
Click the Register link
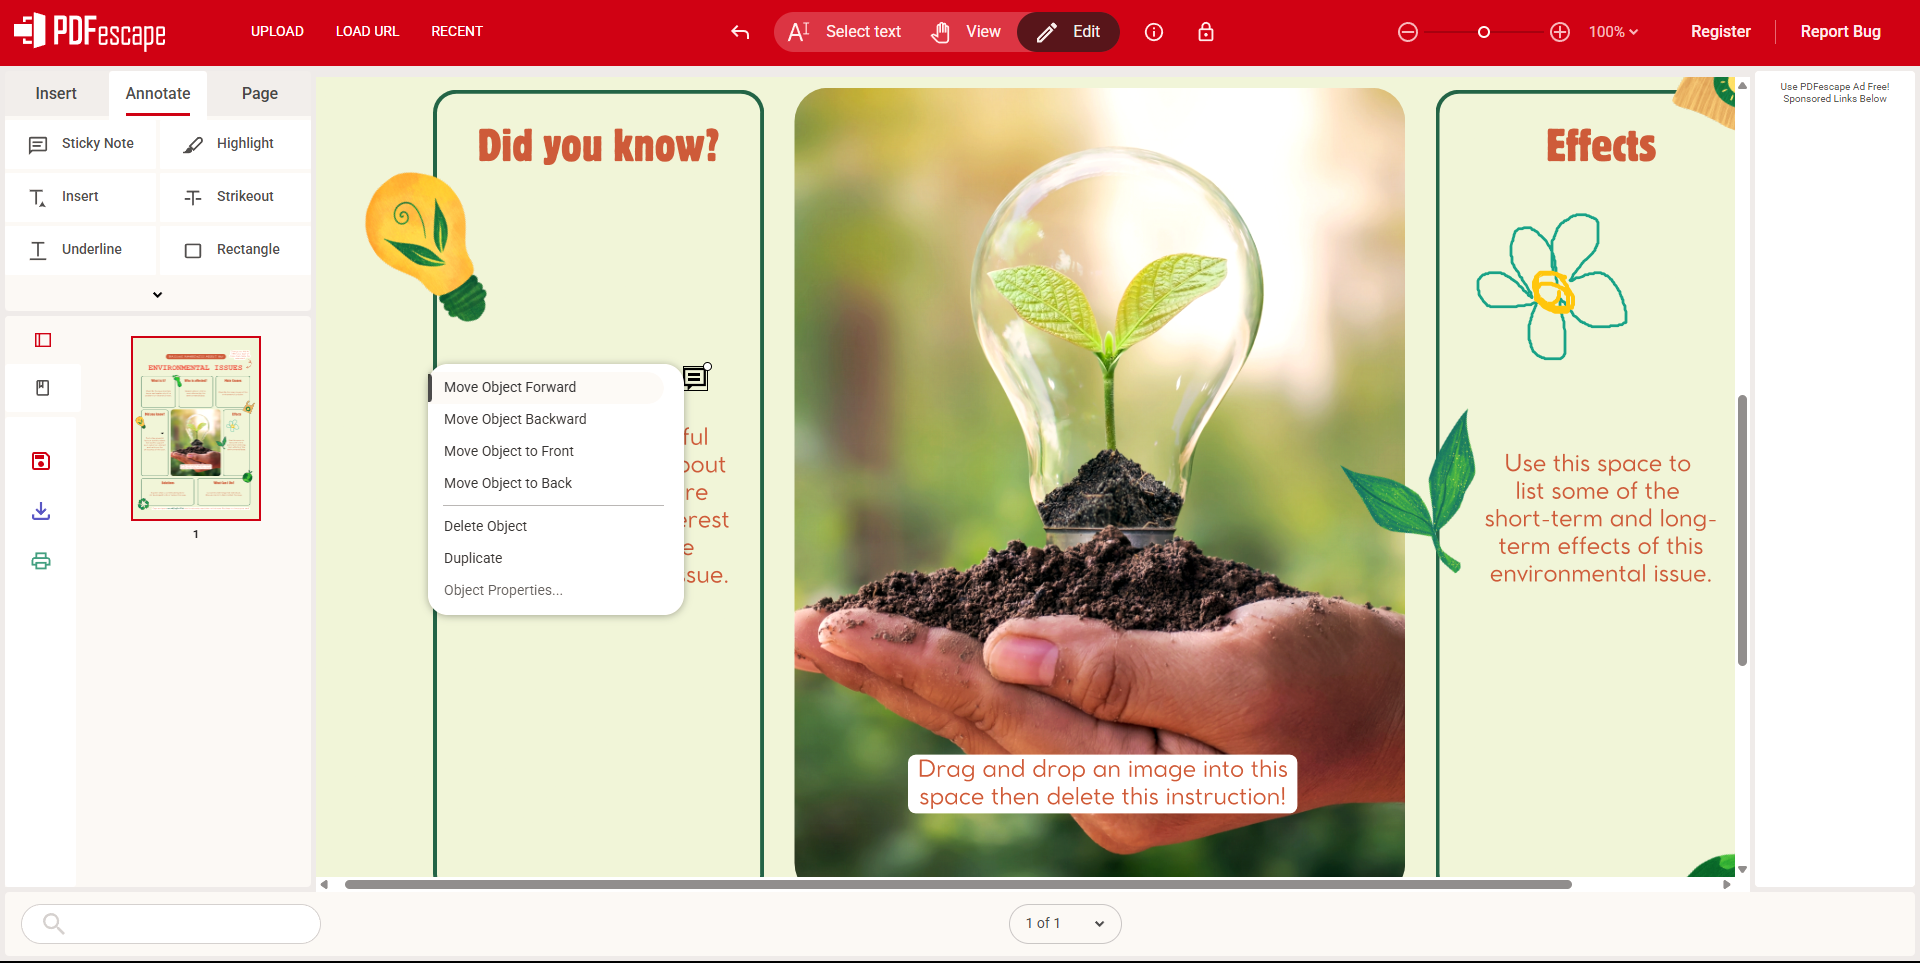tap(1720, 32)
